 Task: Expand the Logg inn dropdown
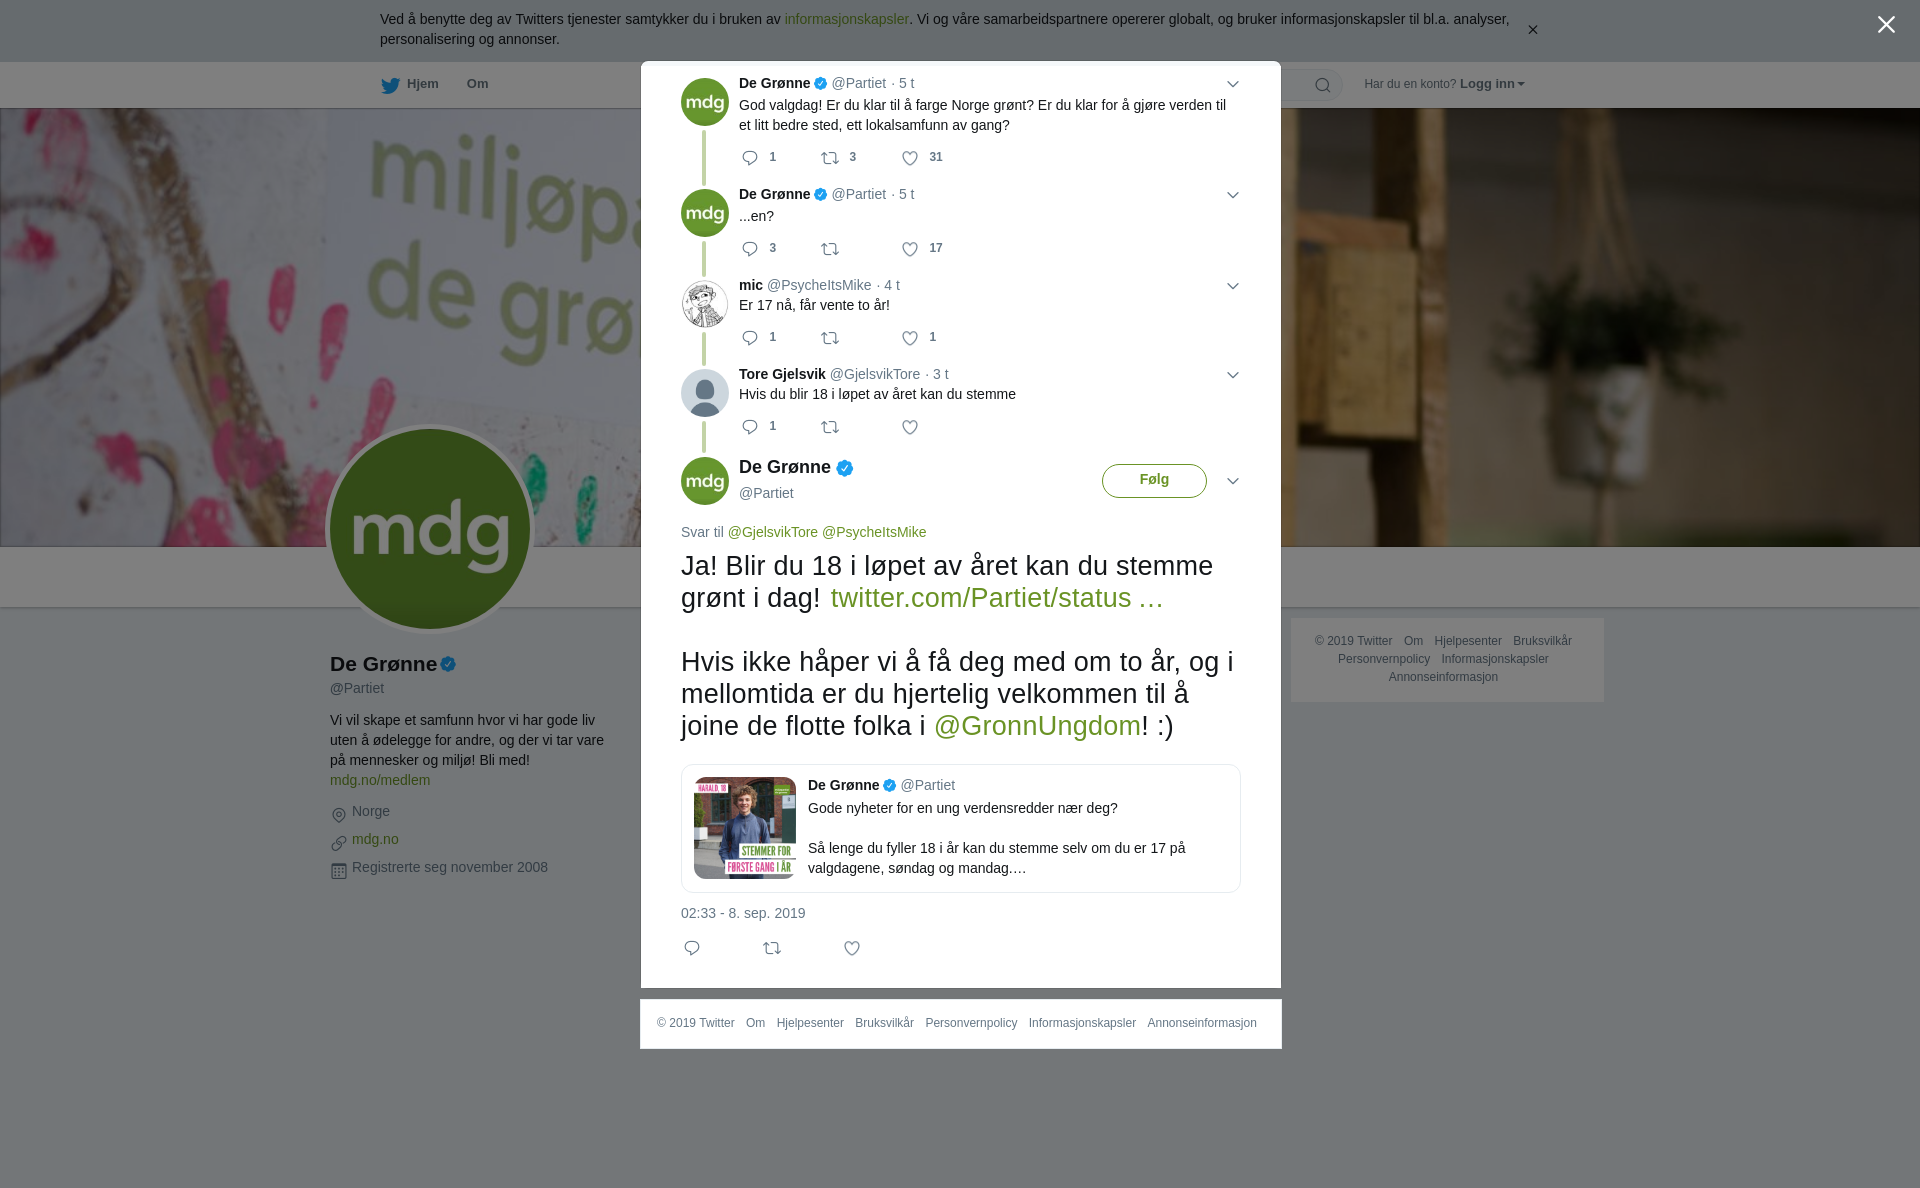pos(1492,84)
